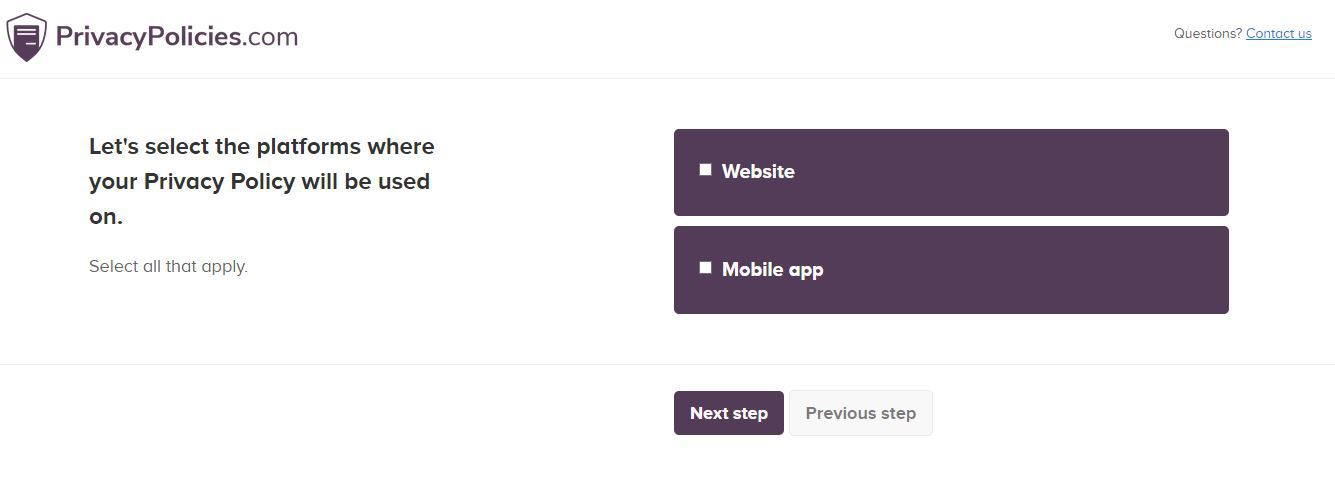The image size is (1335, 495).
Task: Click the shield logo icon
Action: point(26,37)
